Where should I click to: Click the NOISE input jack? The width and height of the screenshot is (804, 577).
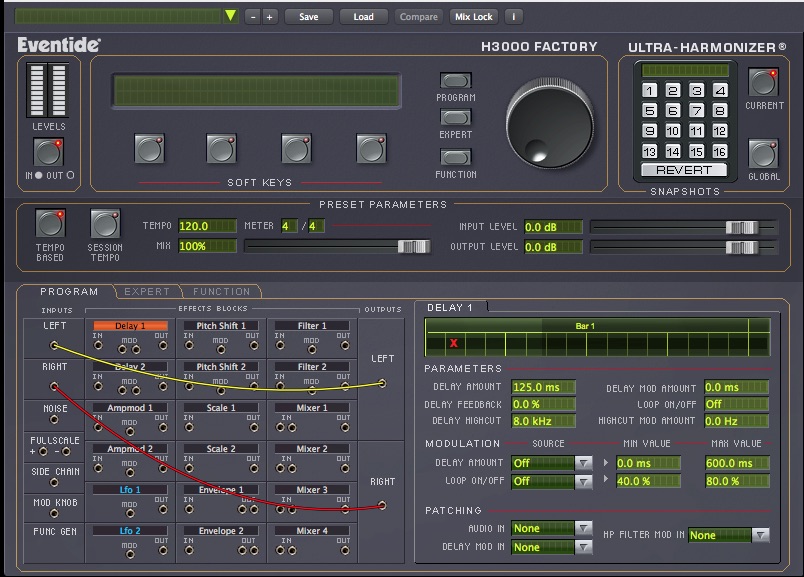point(54,420)
